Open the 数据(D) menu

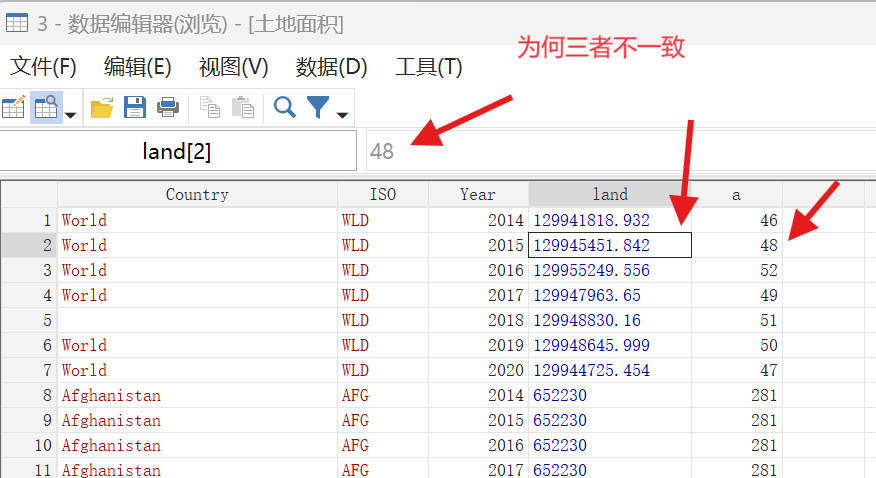[331, 67]
